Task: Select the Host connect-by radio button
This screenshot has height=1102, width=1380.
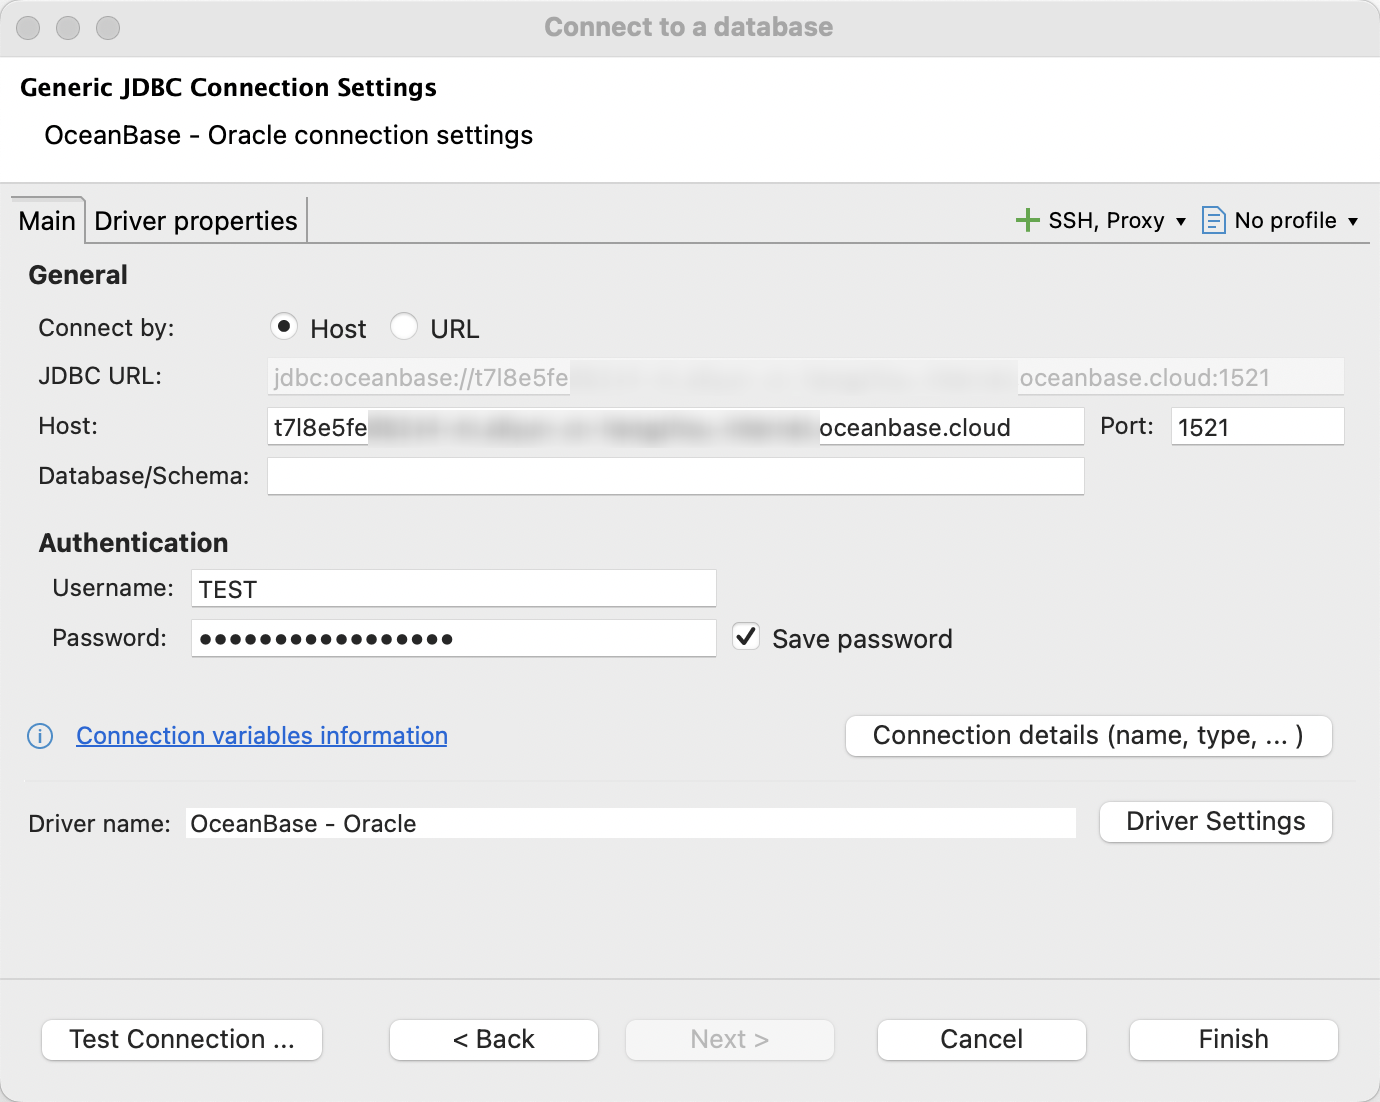Action: pos(284,327)
